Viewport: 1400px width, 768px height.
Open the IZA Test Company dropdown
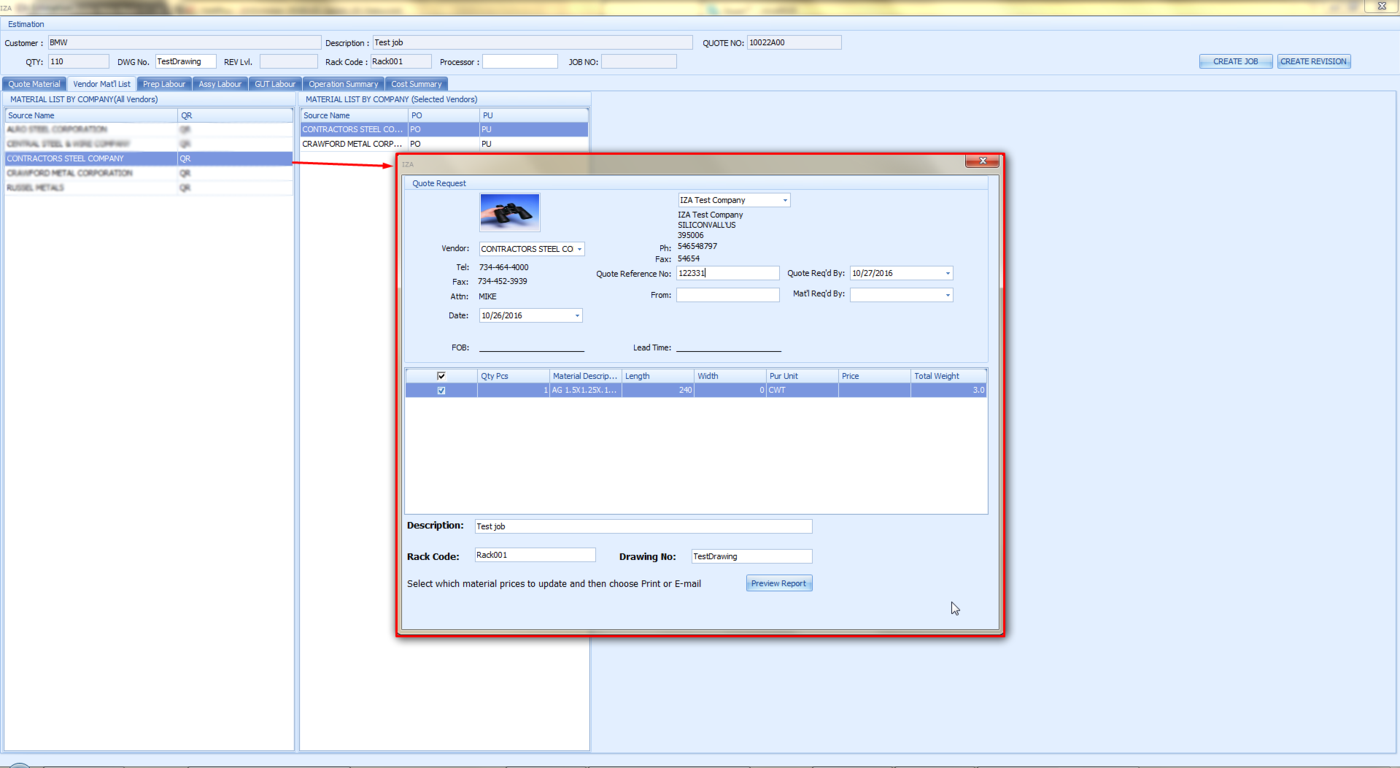[785, 201]
